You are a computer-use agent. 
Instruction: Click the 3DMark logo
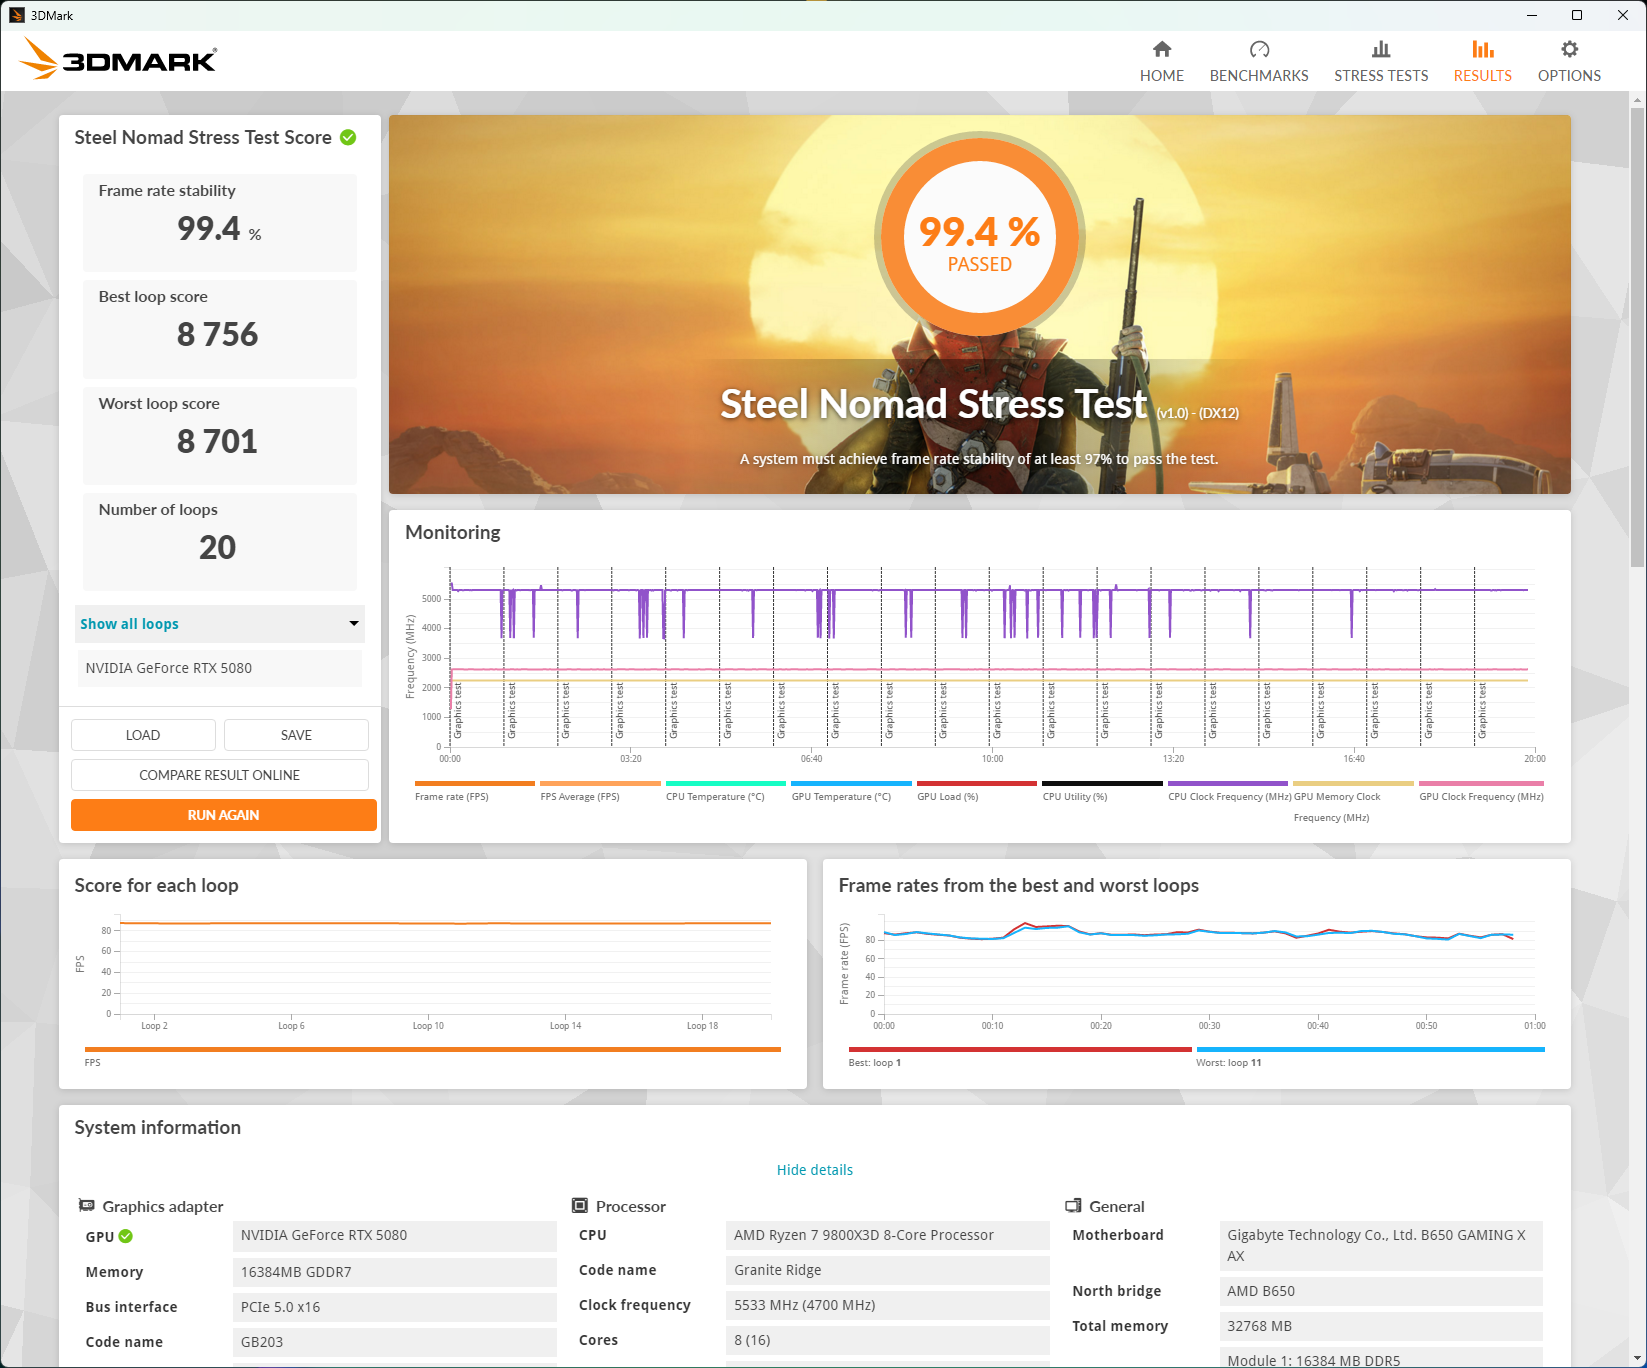(x=118, y=60)
